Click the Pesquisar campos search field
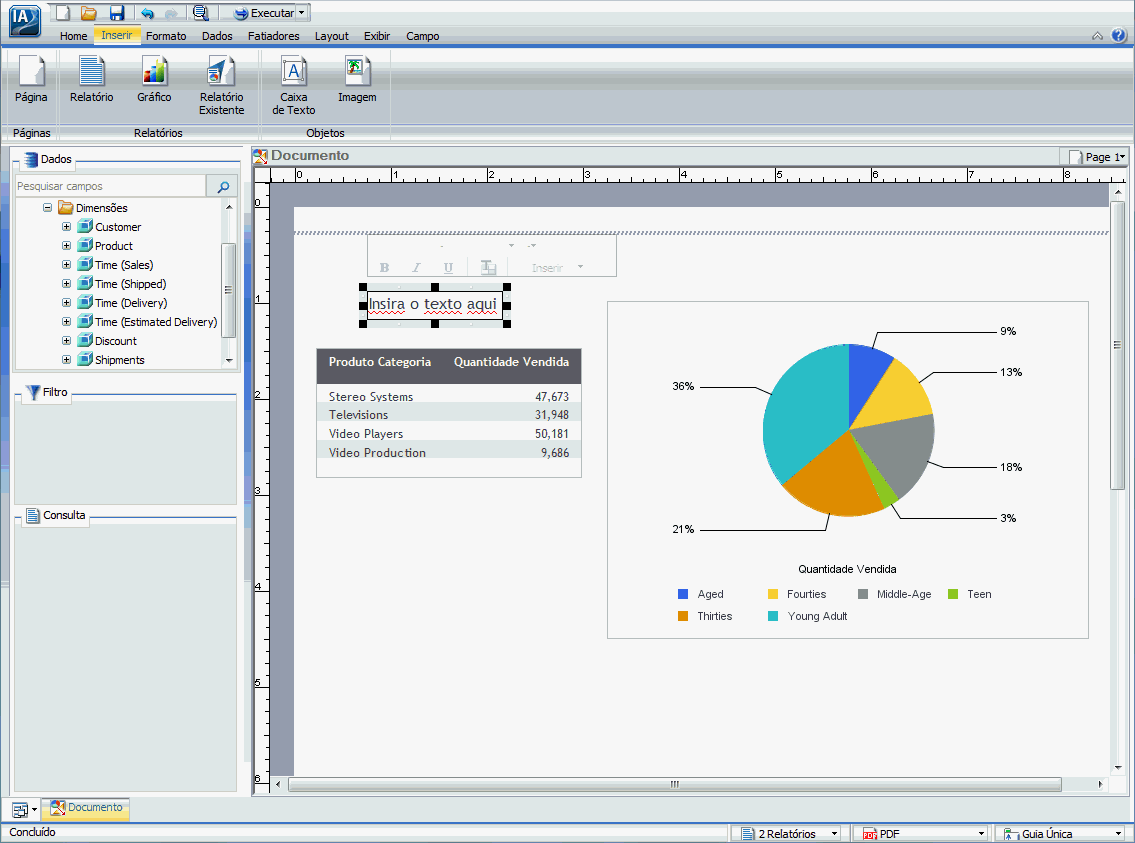1135x843 pixels. pos(110,186)
